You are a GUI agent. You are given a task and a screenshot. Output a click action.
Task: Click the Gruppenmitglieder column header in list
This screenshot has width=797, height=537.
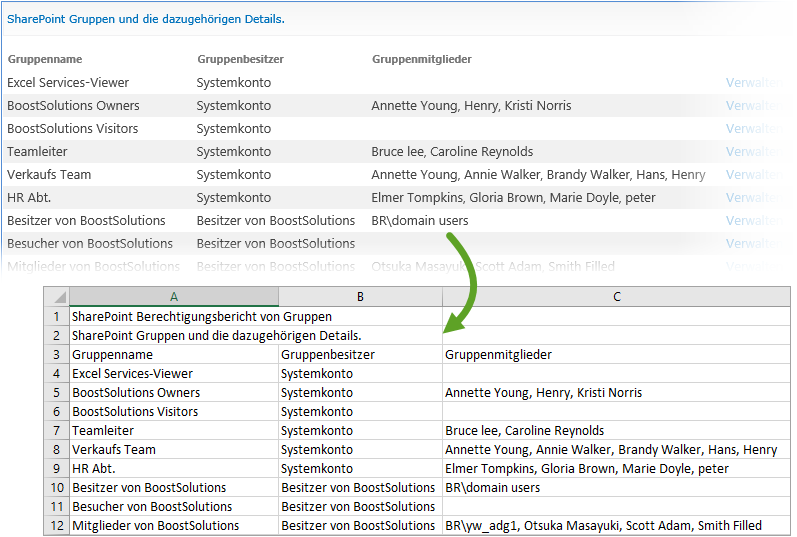click(x=422, y=59)
